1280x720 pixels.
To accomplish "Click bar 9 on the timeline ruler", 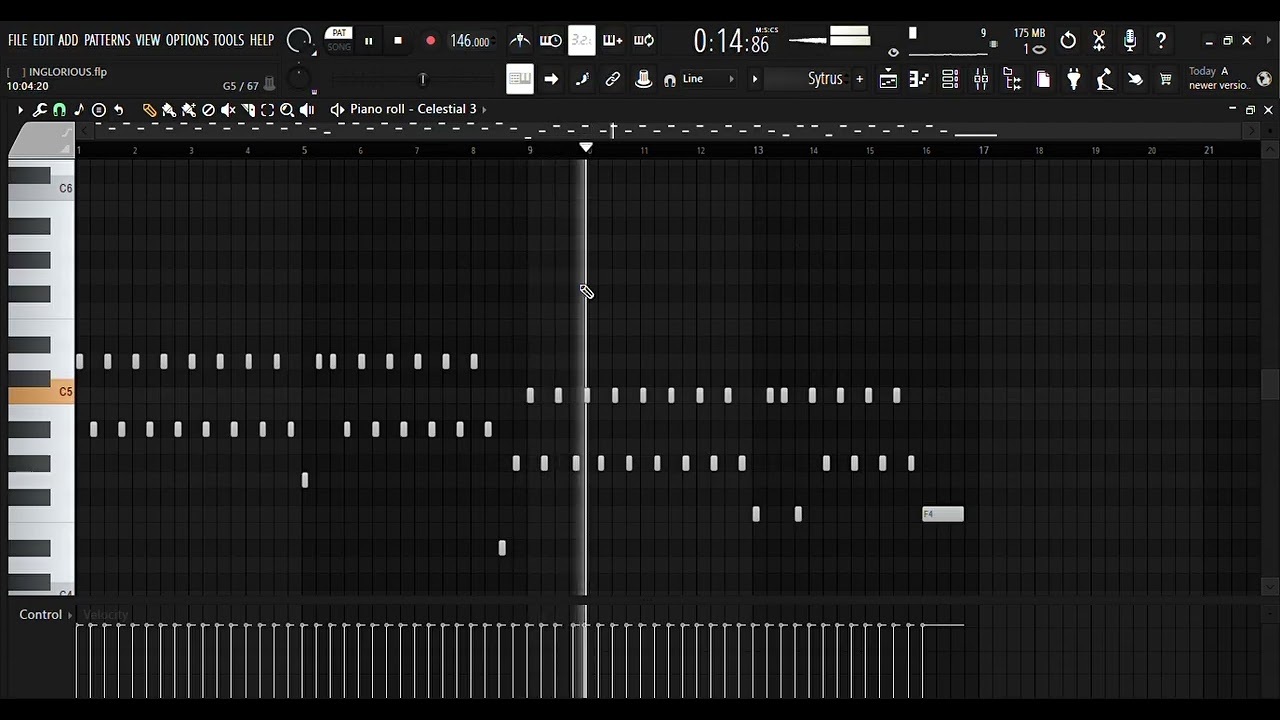I will click(x=530, y=151).
